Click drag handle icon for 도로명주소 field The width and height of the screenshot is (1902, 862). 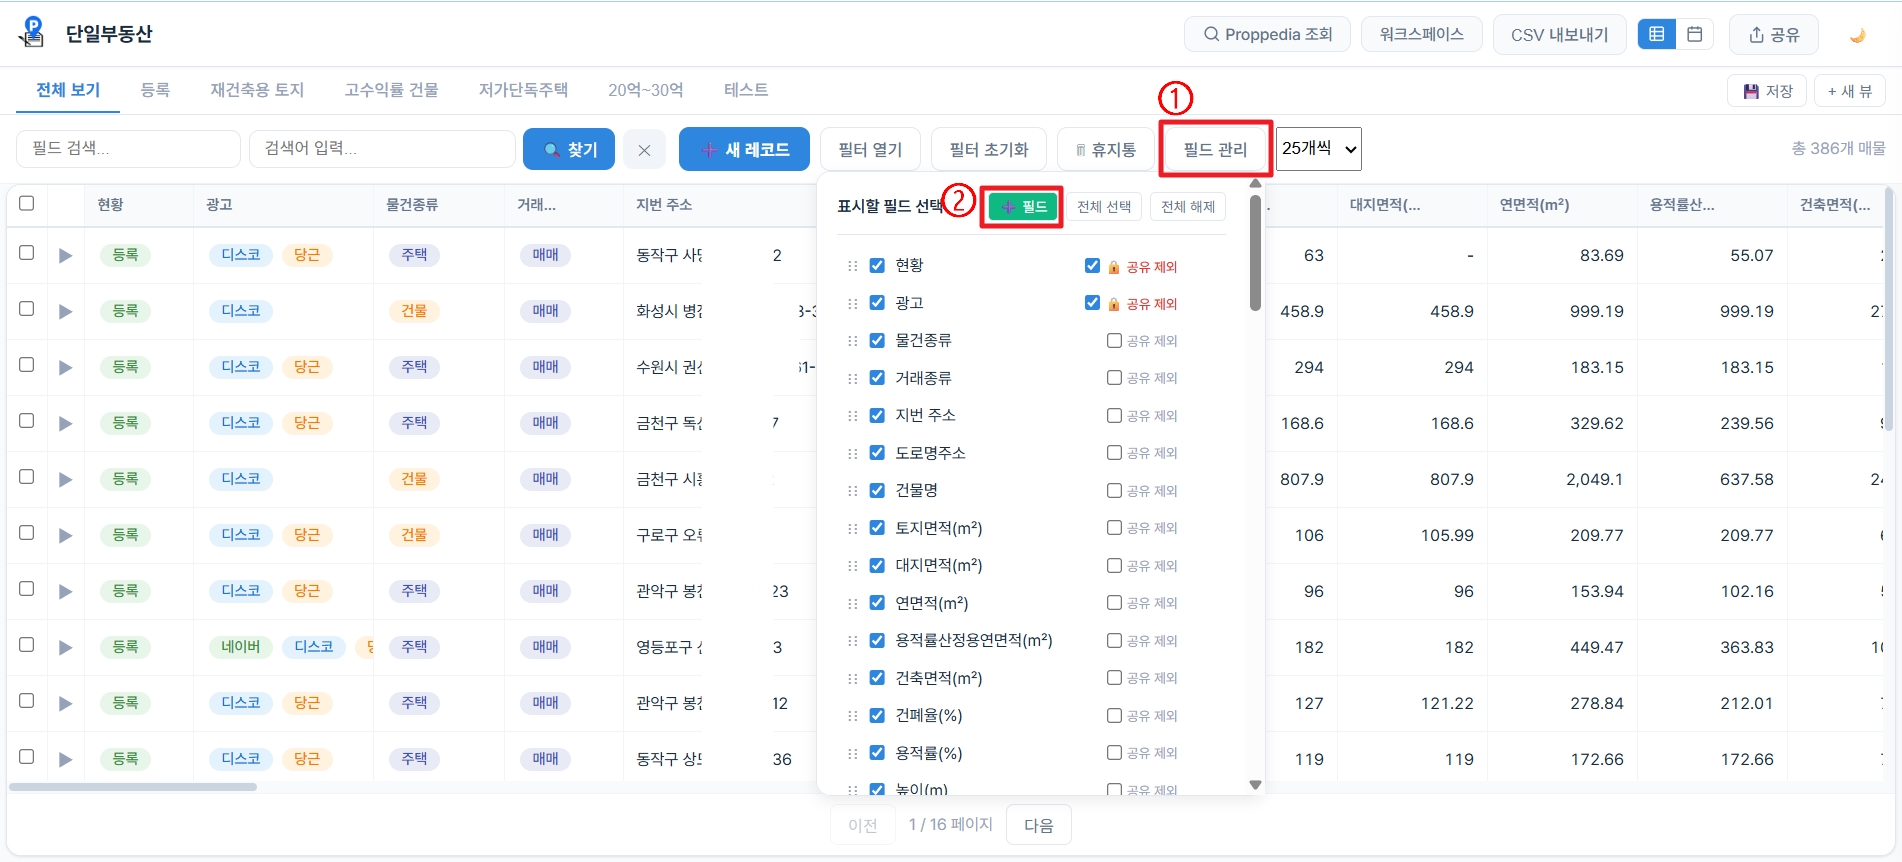click(853, 454)
